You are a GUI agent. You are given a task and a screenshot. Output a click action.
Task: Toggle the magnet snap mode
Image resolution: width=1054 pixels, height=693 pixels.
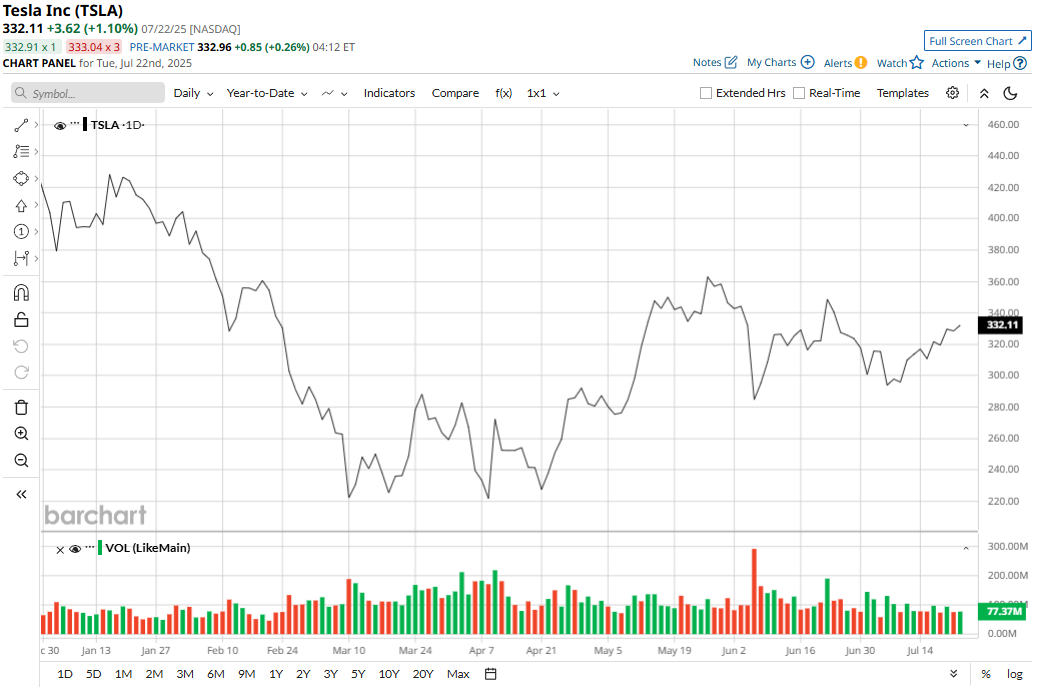tap(21, 293)
